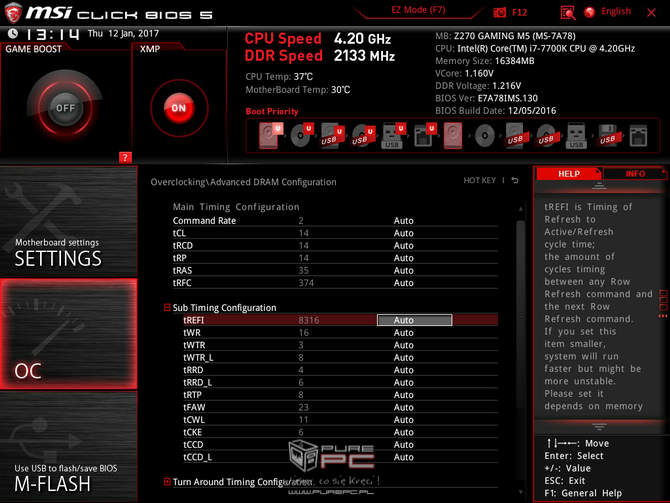Open the Command Rate Auto value
Image resolution: width=670 pixels, height=503 pixels.
[x=403, y=221]
